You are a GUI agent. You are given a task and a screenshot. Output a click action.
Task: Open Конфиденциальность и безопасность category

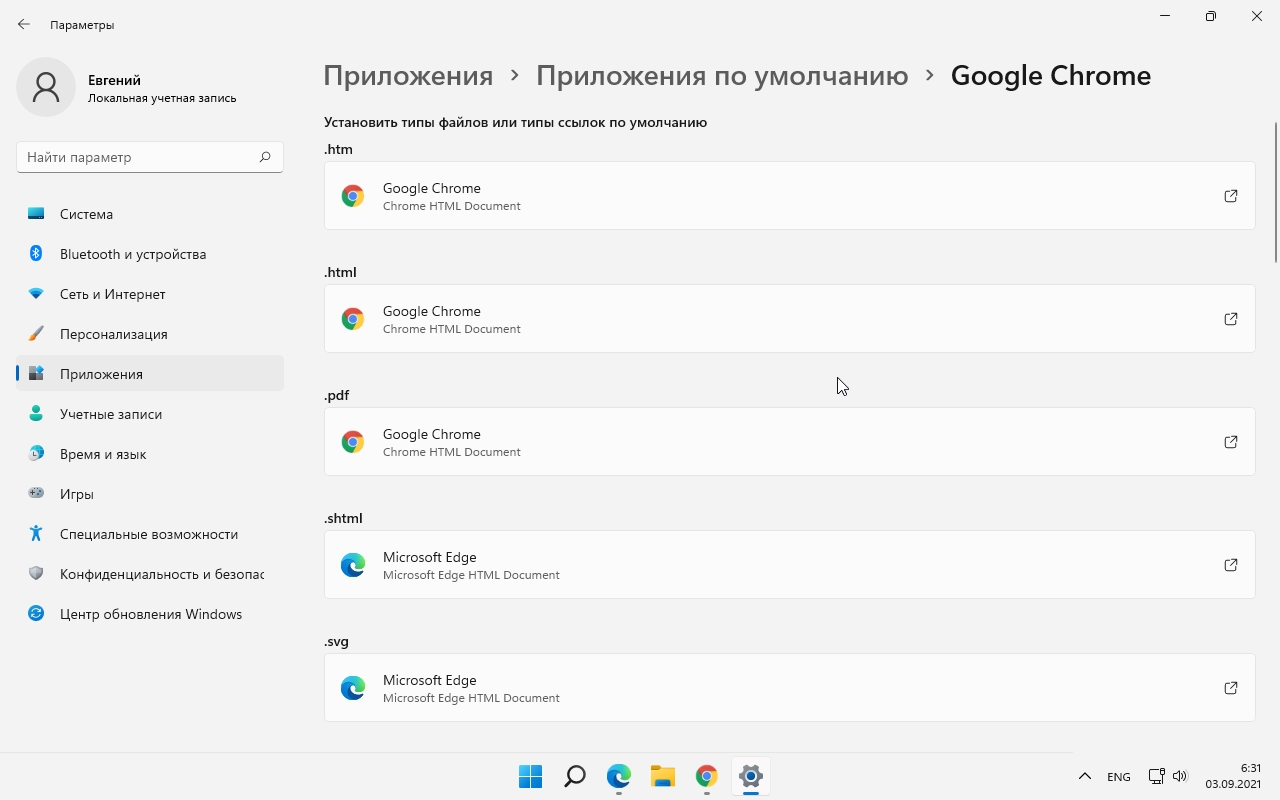pyautogui.click(x=150, y=574)
